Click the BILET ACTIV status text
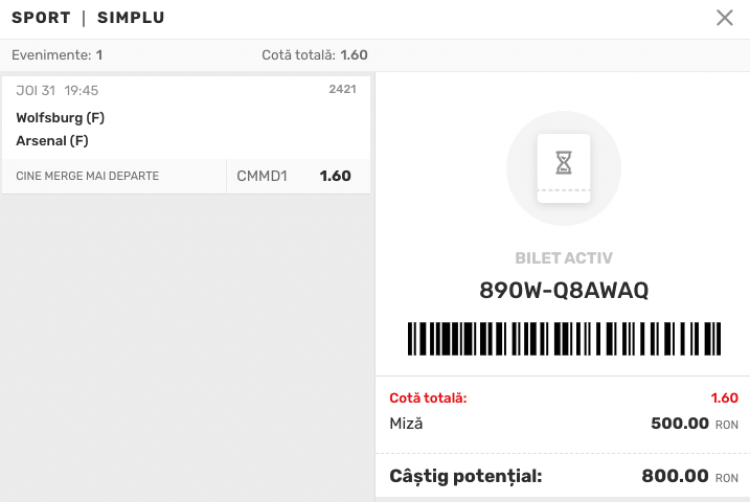This screenshot has height=502, width=750. (563, 258)
